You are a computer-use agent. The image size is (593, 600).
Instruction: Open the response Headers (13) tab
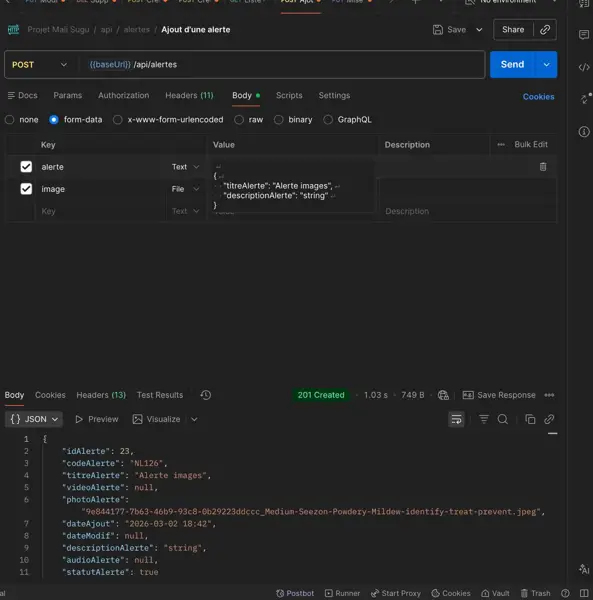[x=101, y=395]
